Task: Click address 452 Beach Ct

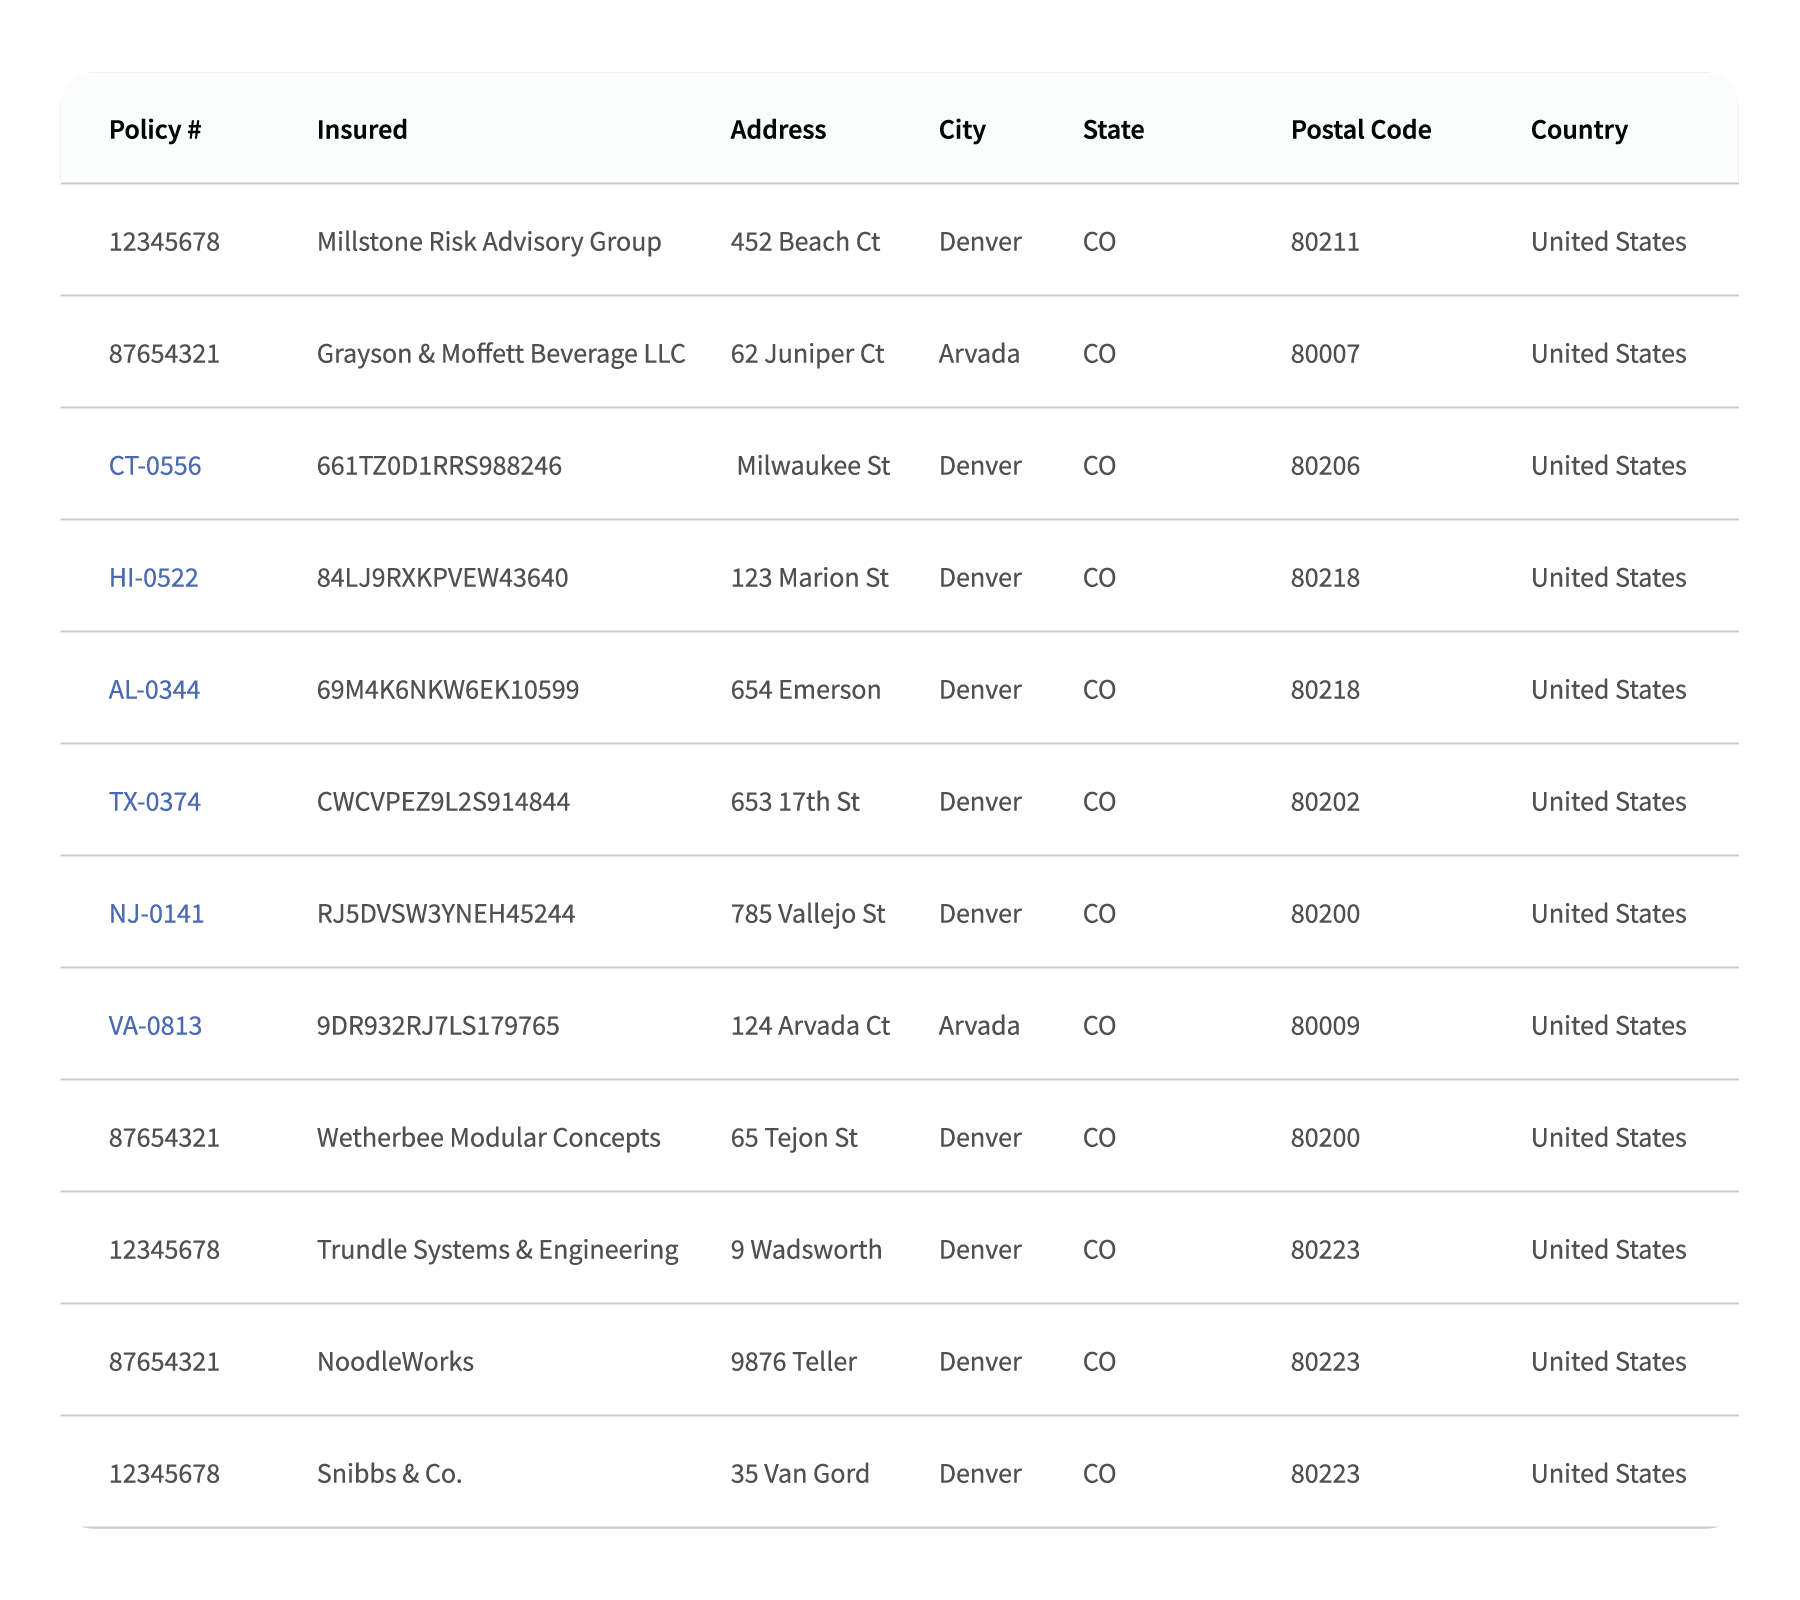Action: pos(805,241)
